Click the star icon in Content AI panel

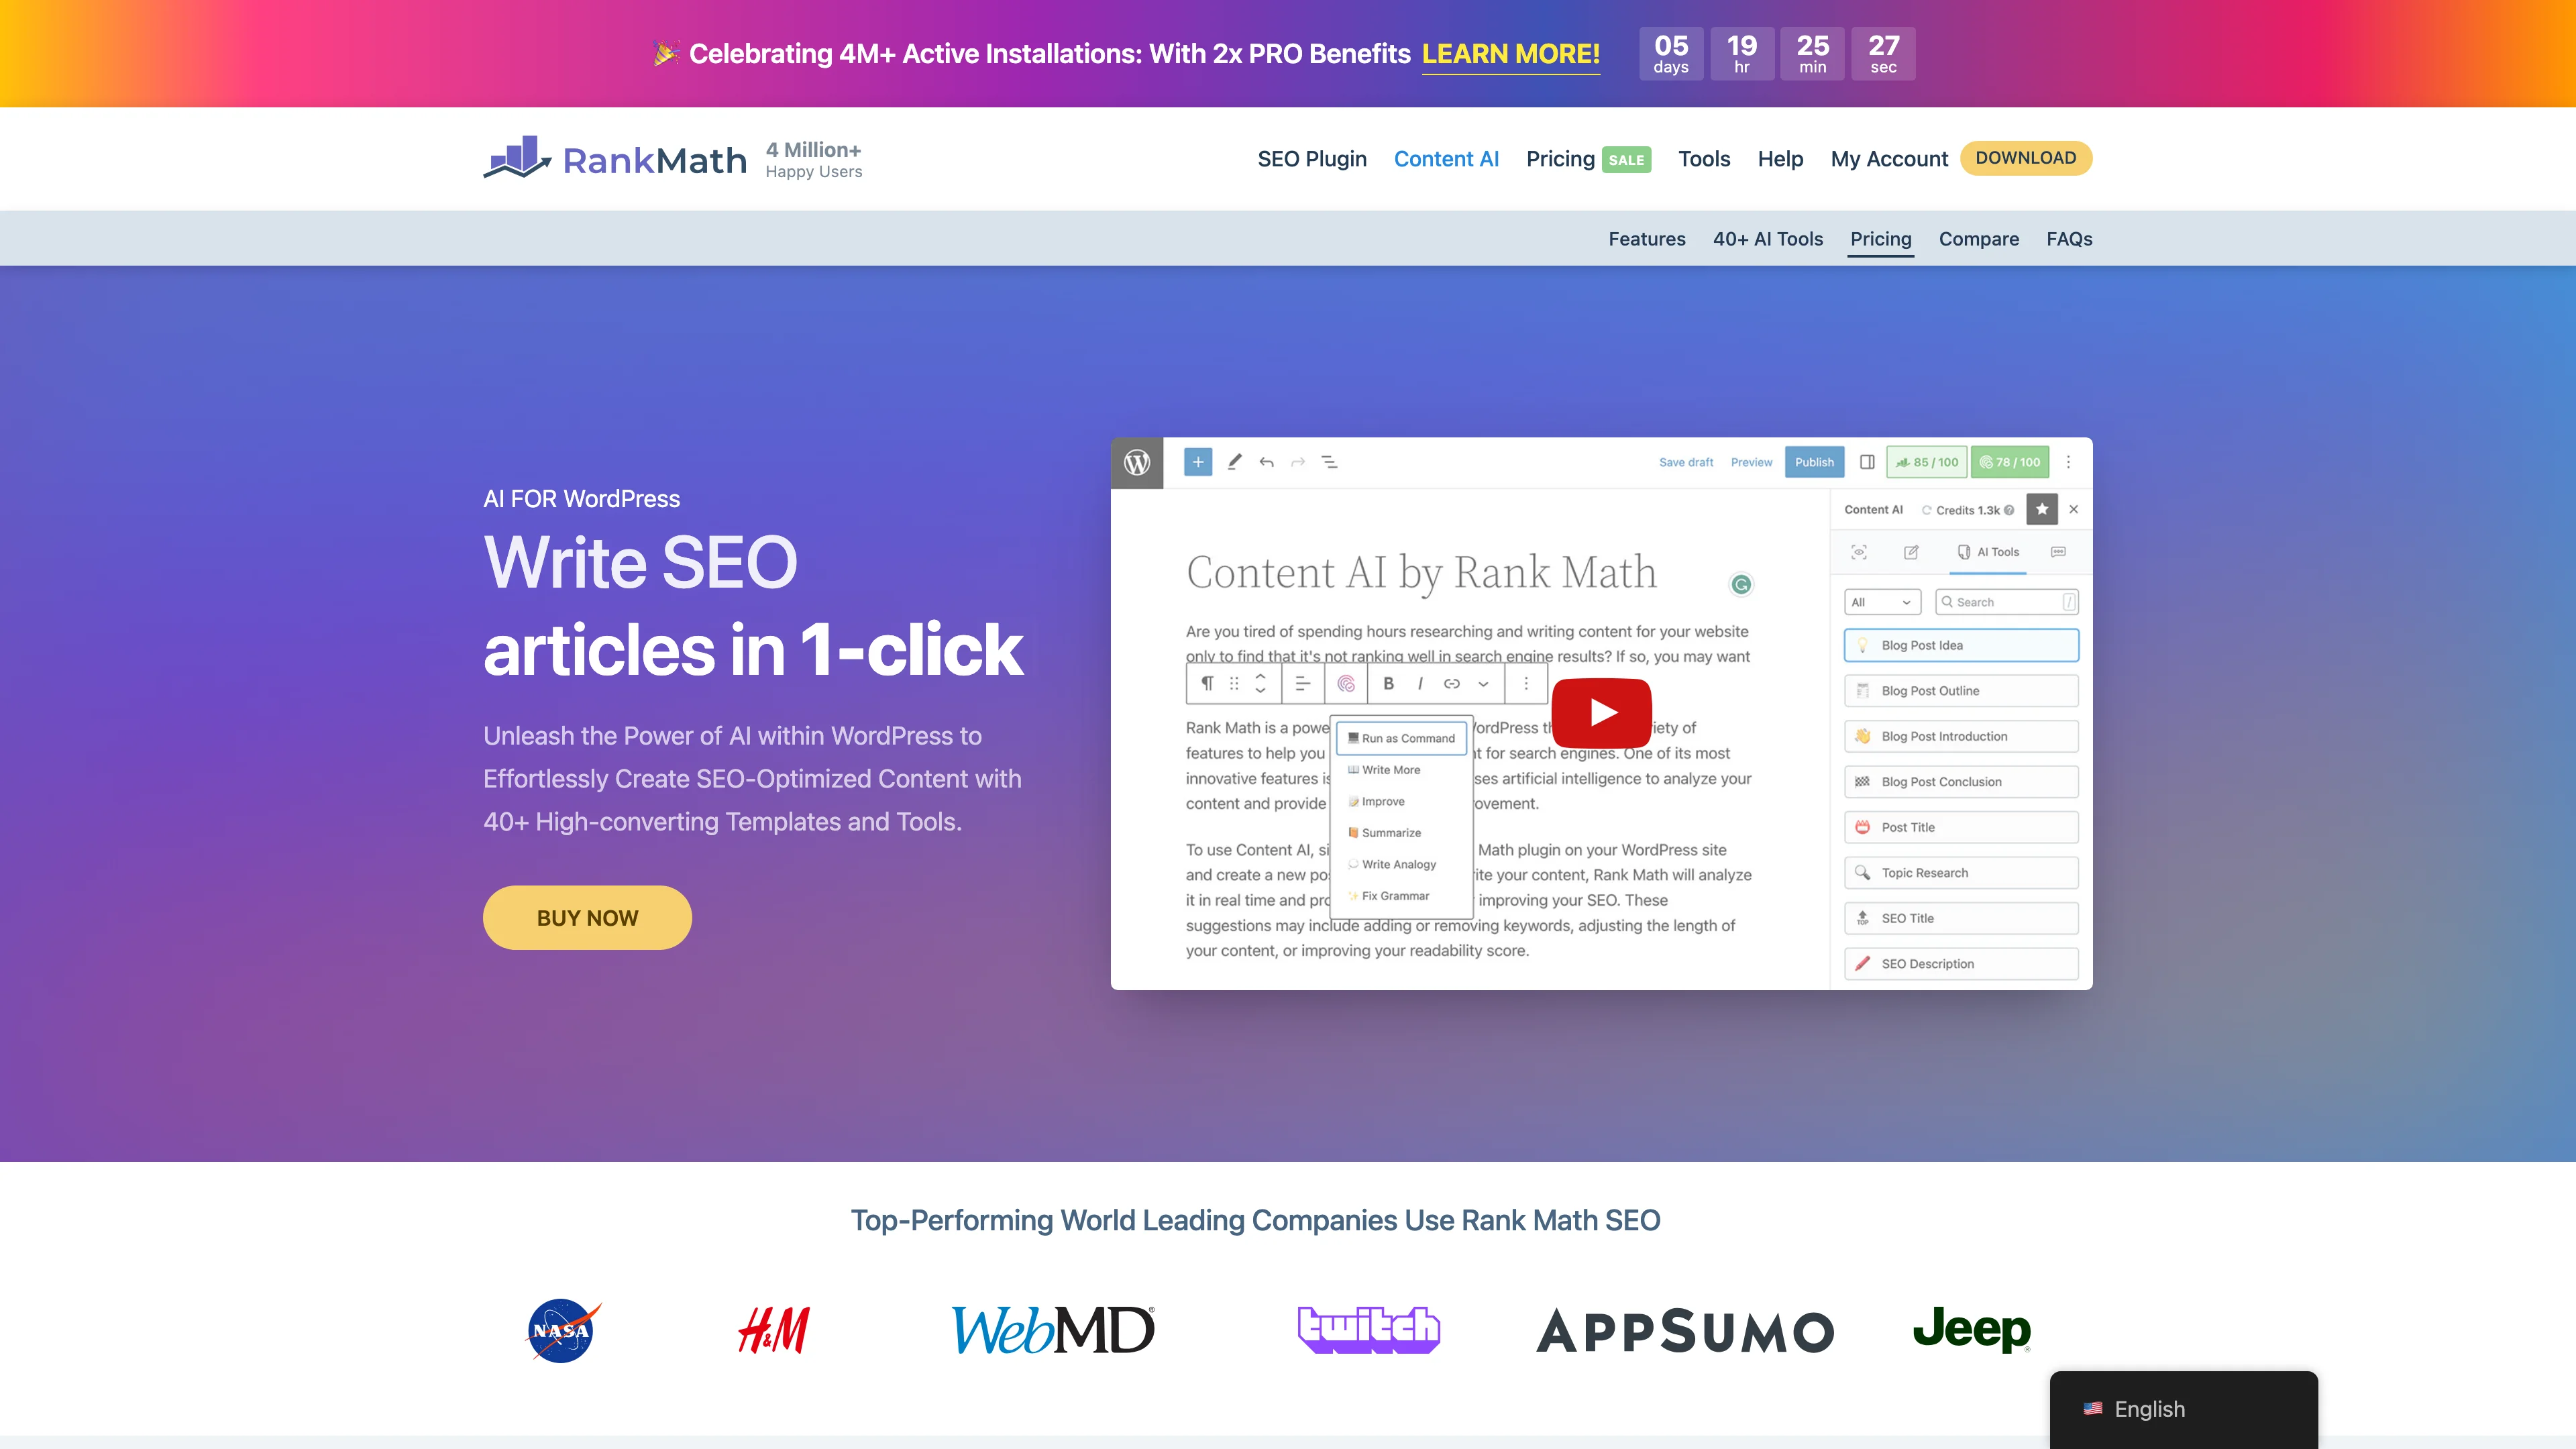pyautogui.click(x=2042, y=509)
